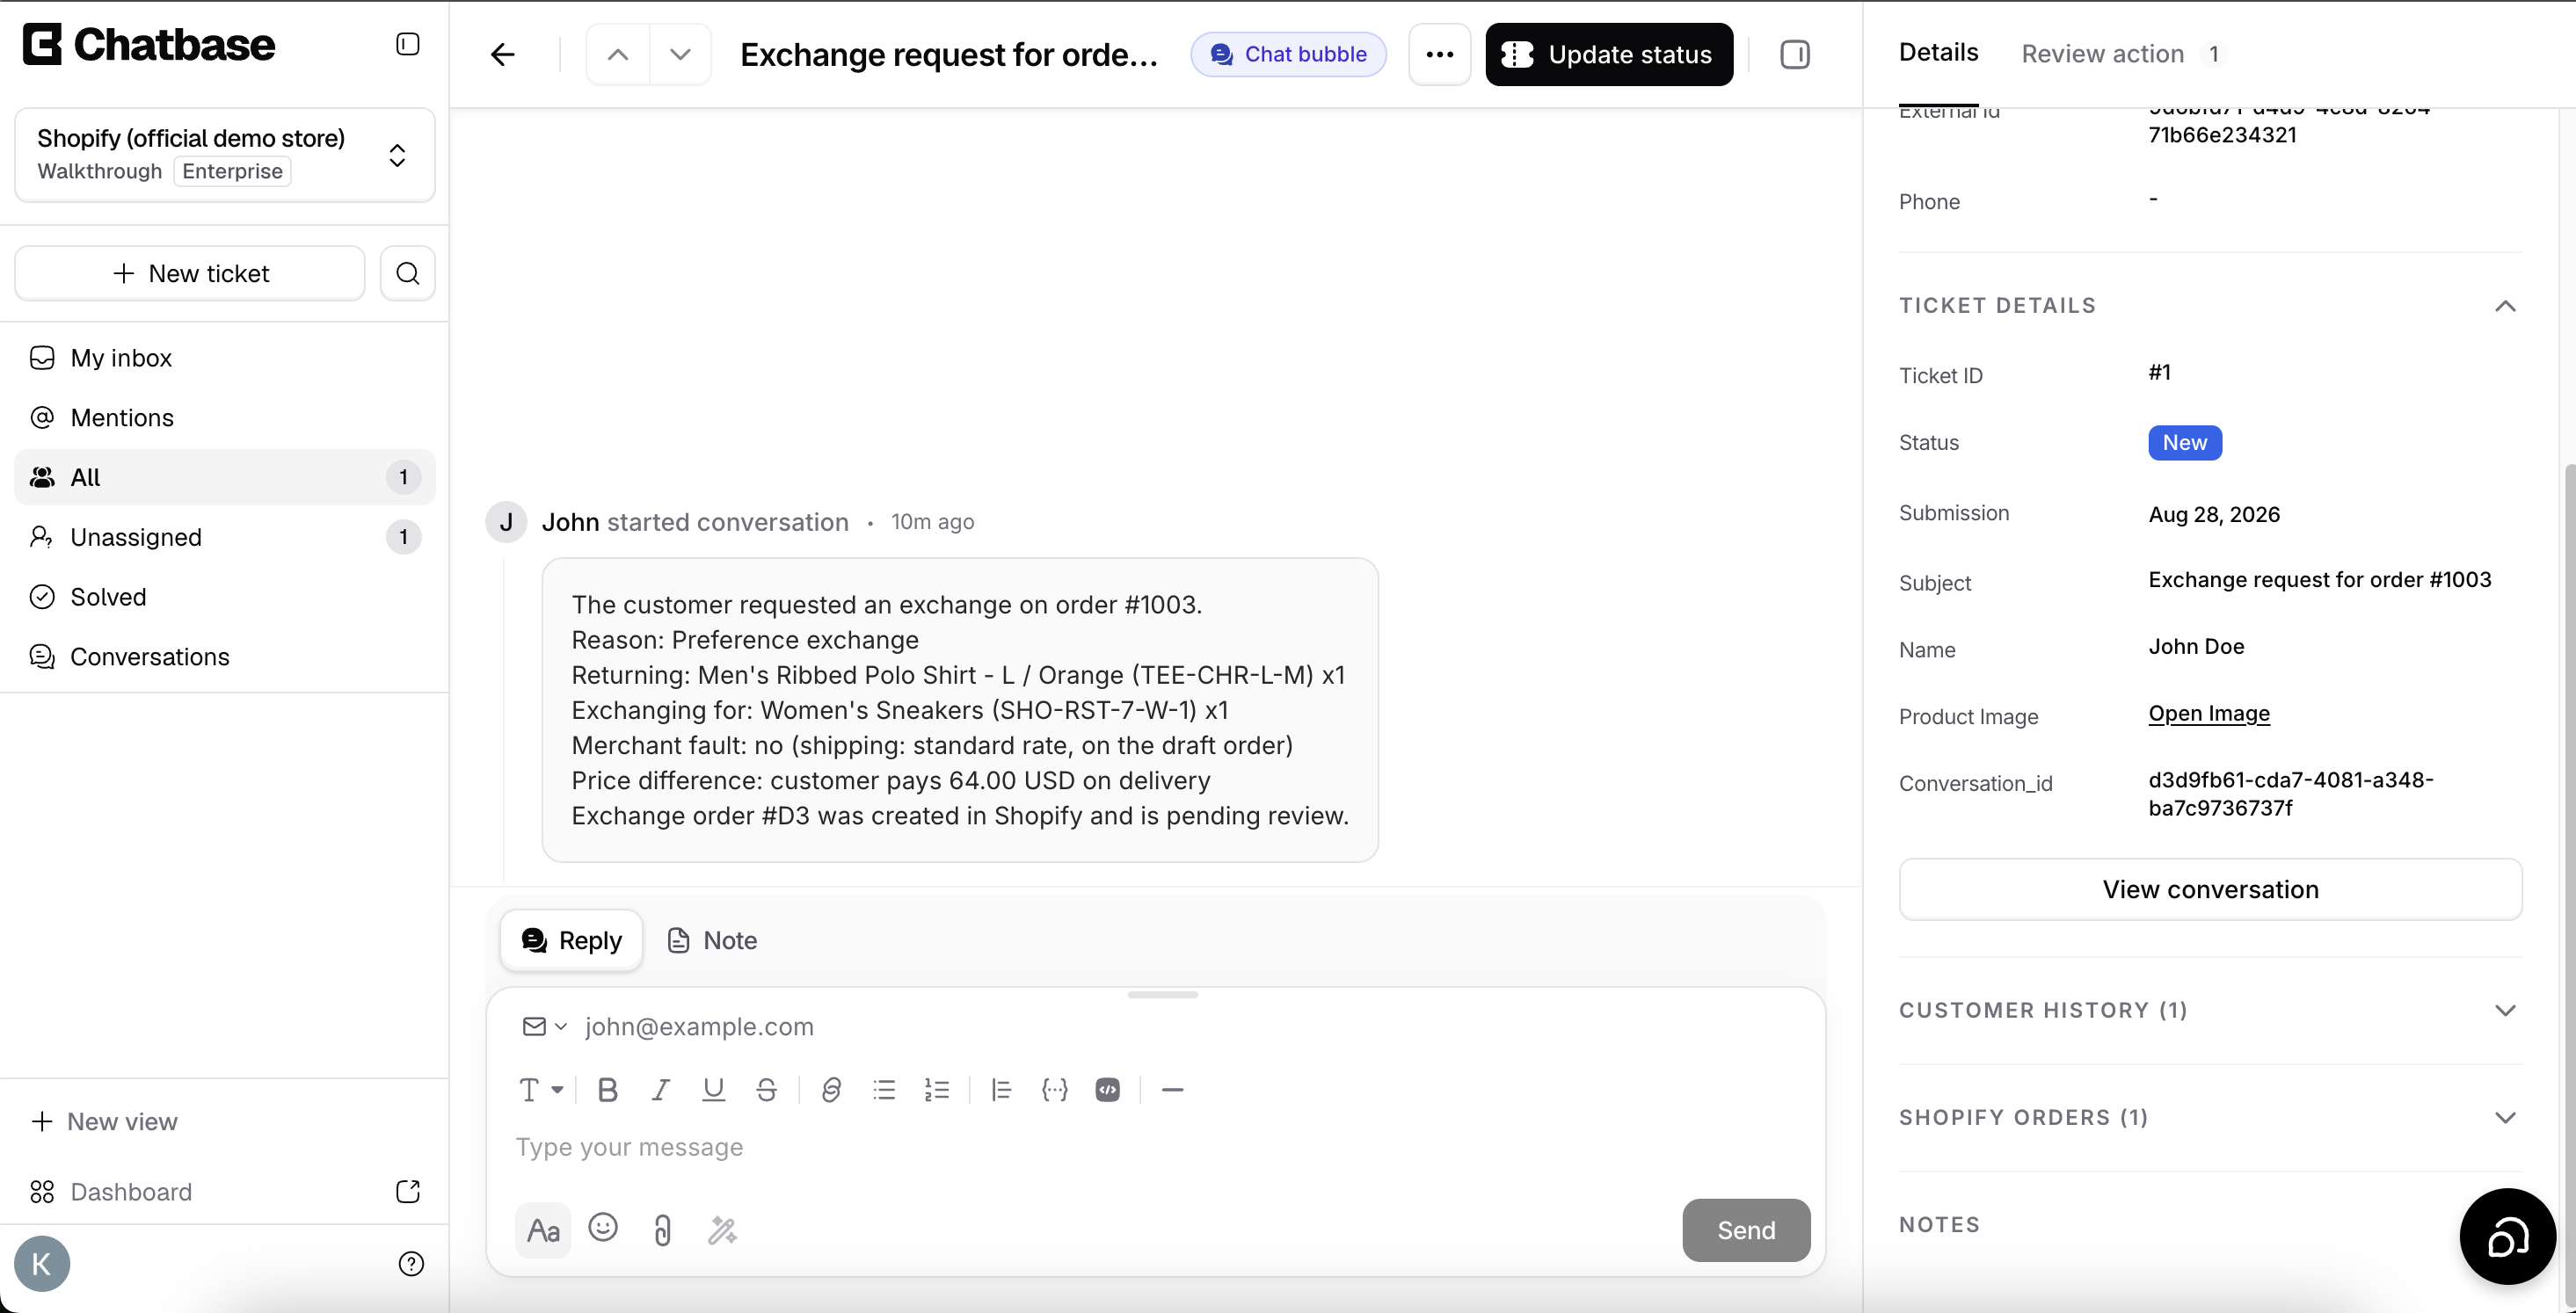
Task: Select the Note tab
Action: coord(711,940)
